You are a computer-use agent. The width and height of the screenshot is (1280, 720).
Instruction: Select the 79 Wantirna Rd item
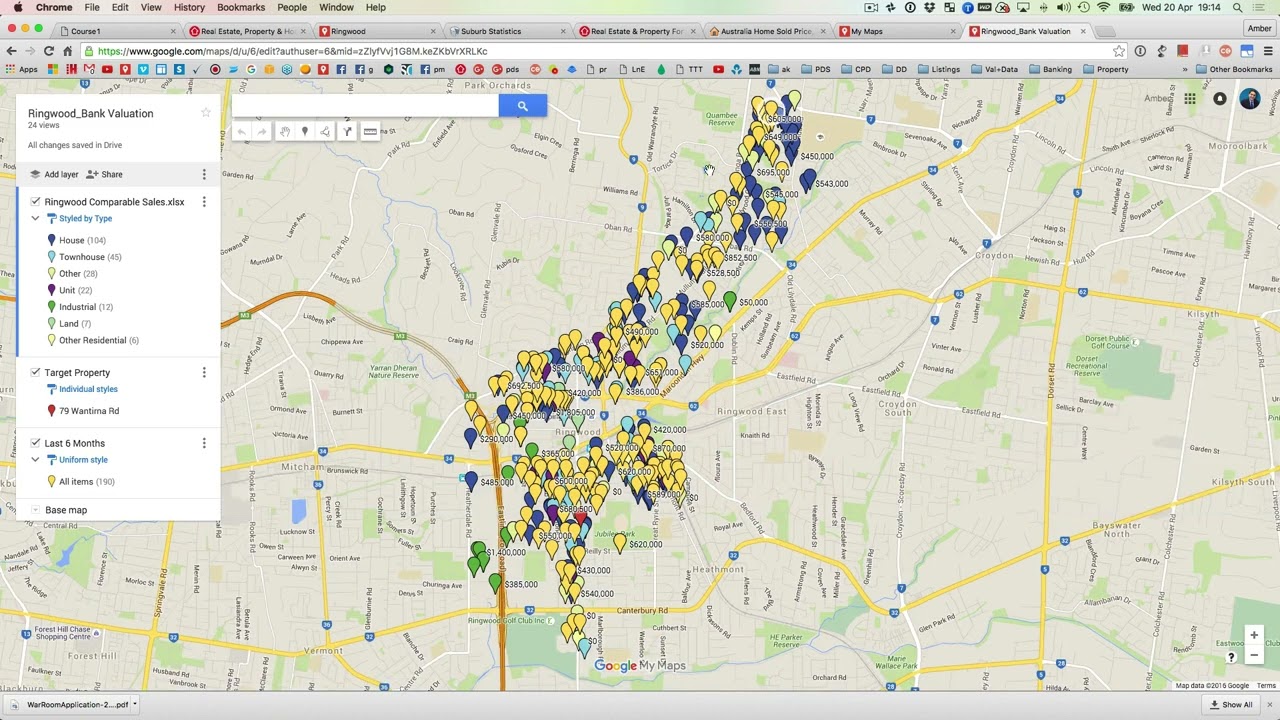pyautogui.click(x=84, y=411)
